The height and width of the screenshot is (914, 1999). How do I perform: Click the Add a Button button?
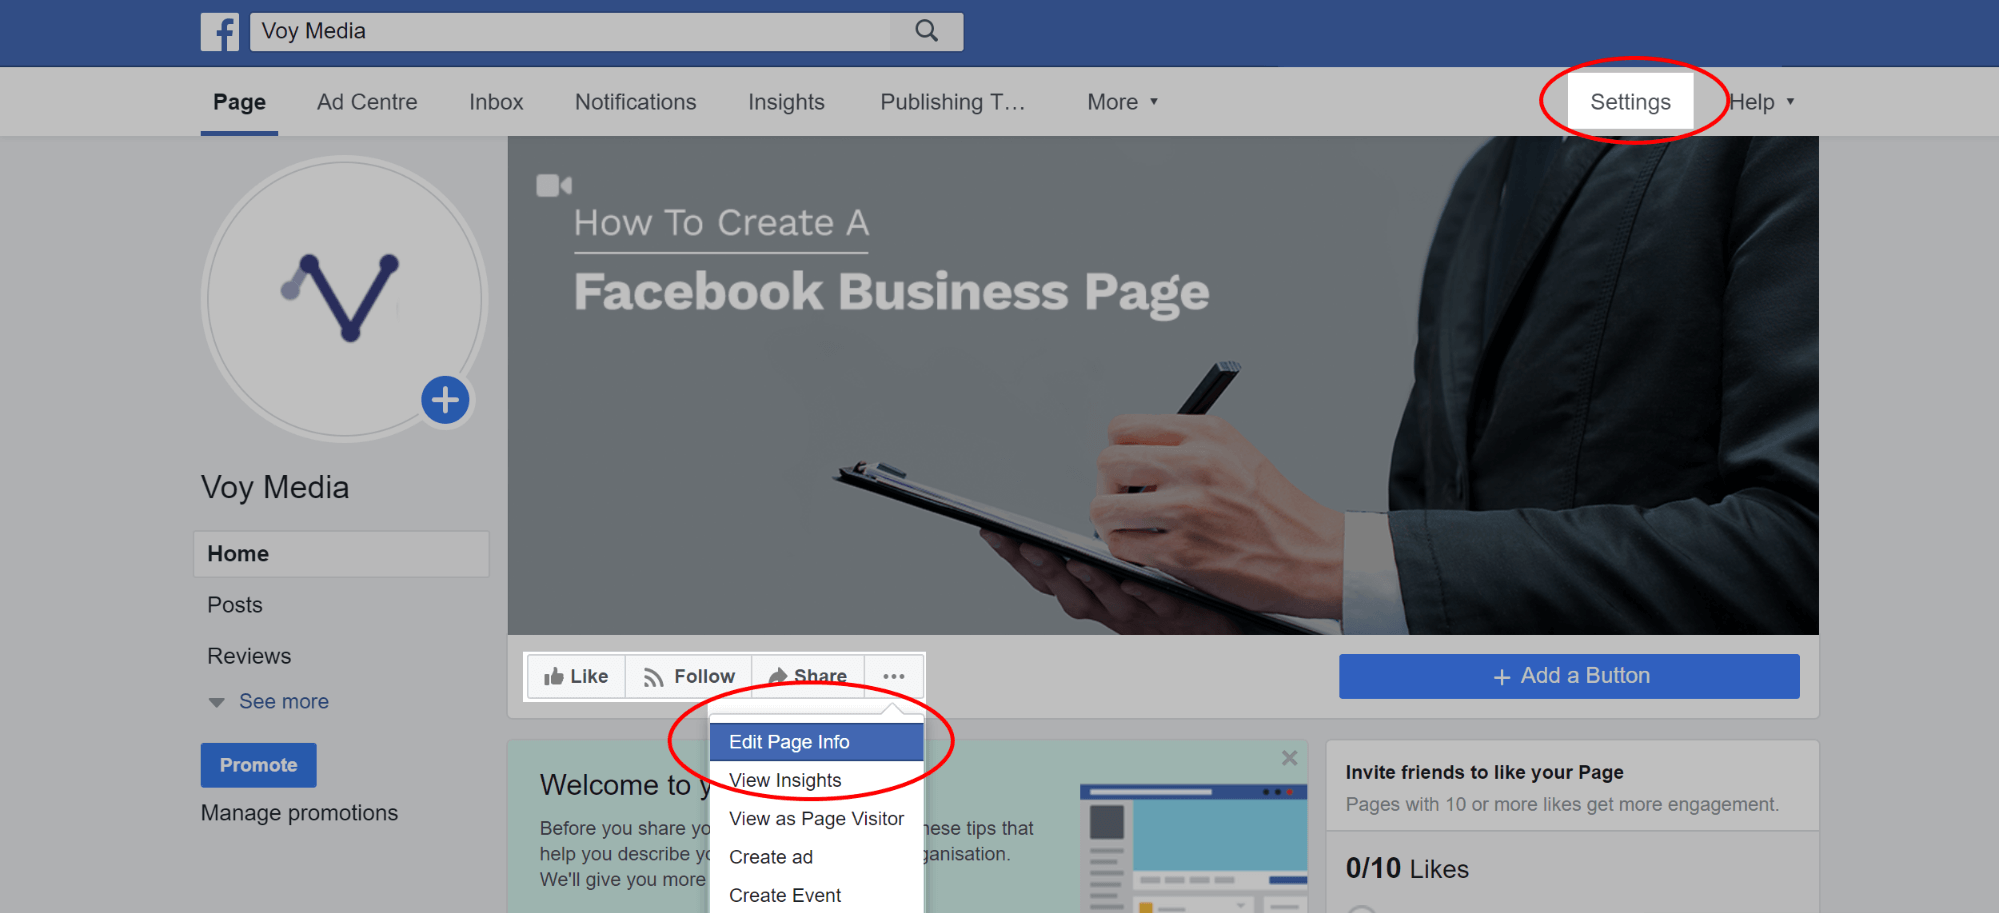click(x=1569, y=677)
